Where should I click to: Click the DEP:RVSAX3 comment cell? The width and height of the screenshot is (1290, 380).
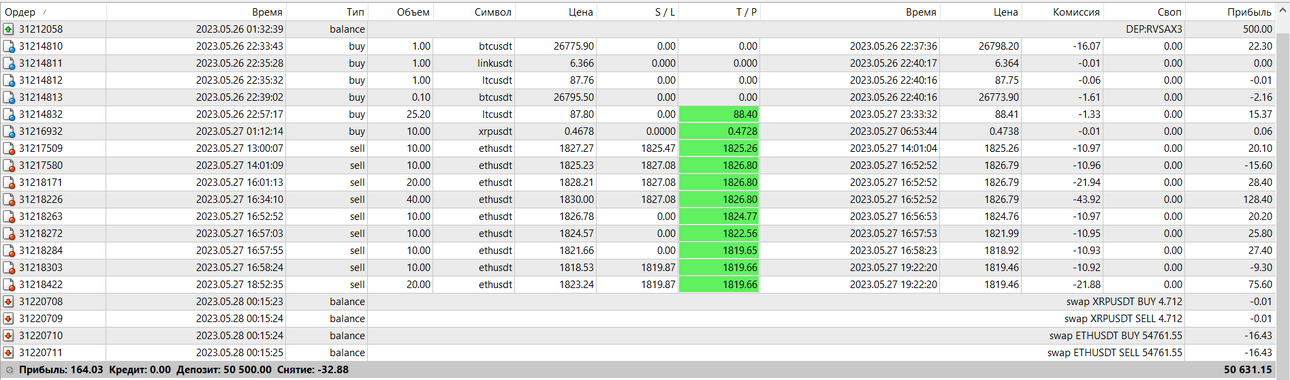coord(1153,30)
